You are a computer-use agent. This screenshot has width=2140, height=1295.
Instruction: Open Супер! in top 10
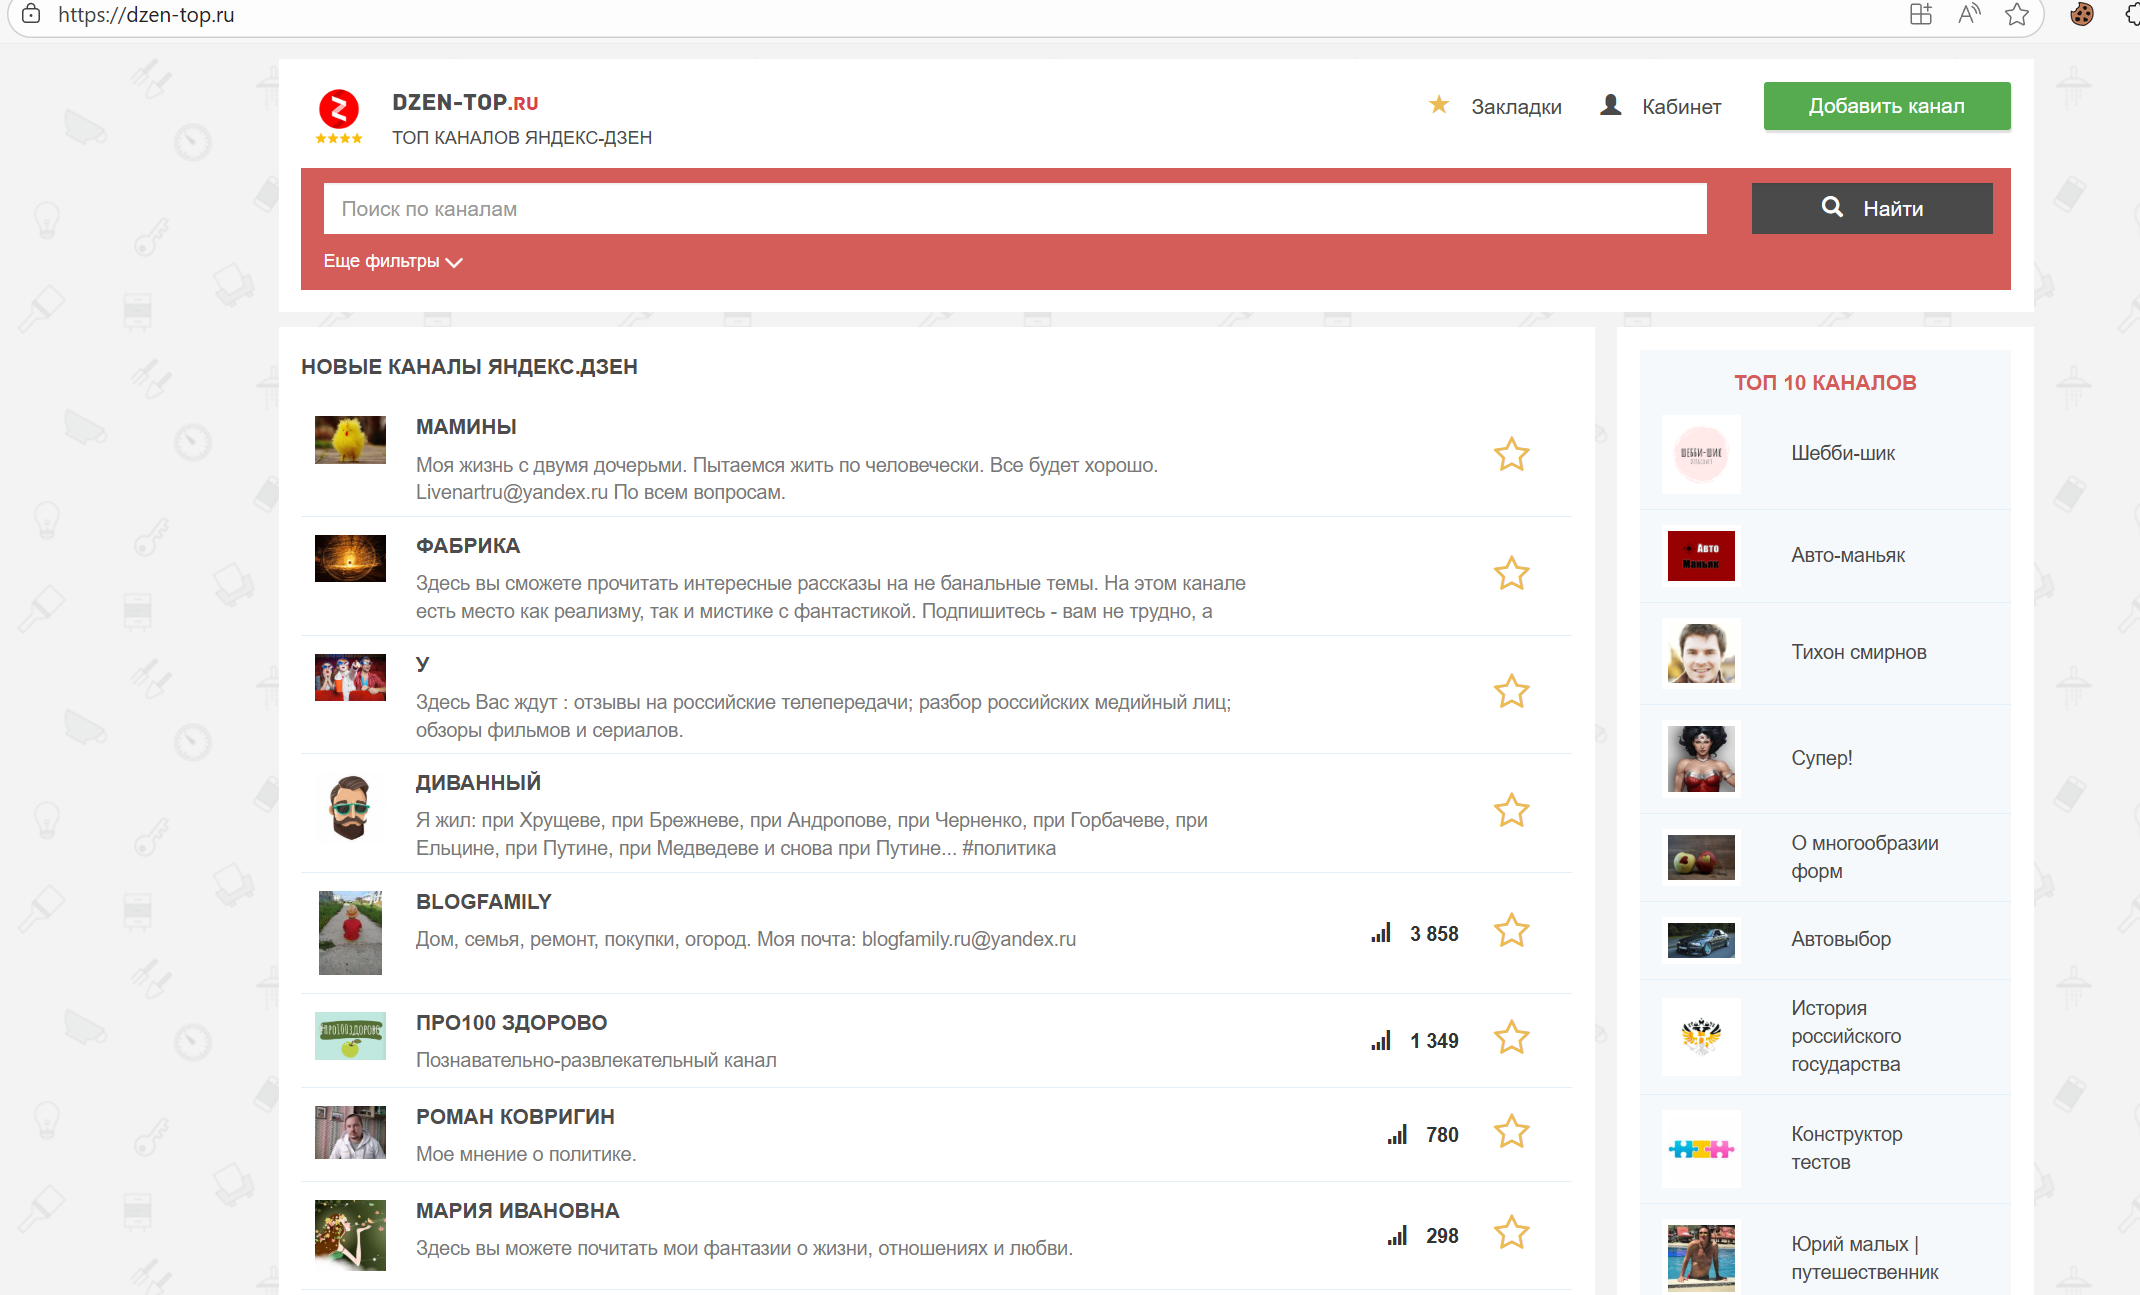1821,758
